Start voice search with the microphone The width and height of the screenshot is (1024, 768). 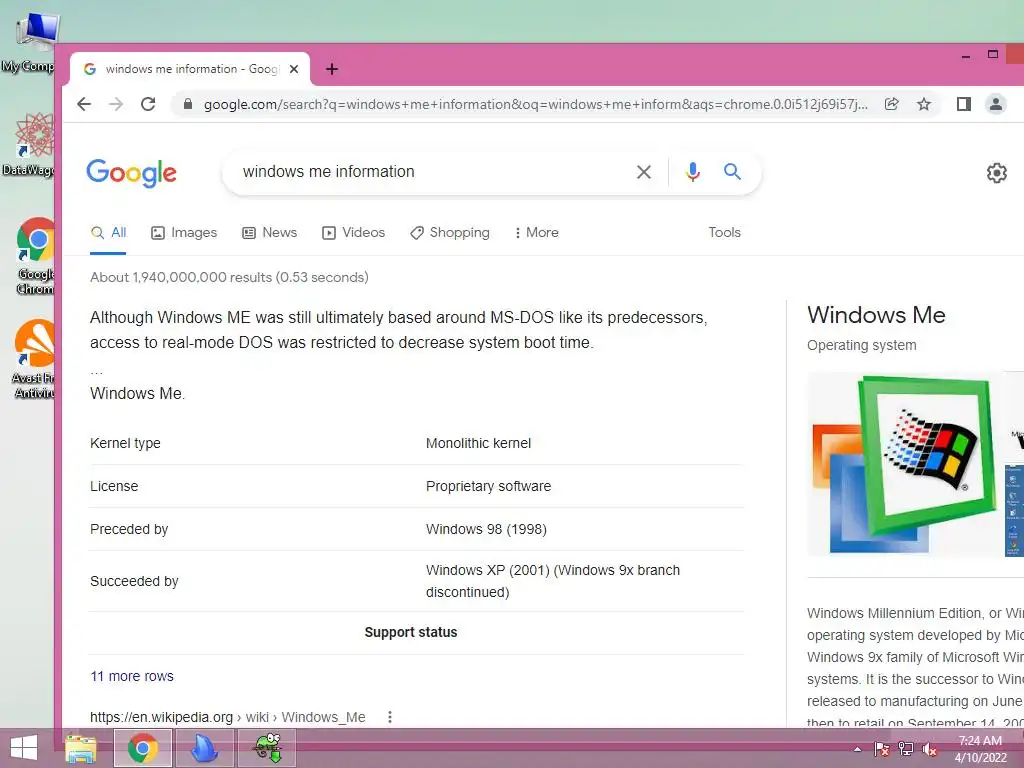tap(693, 172)
